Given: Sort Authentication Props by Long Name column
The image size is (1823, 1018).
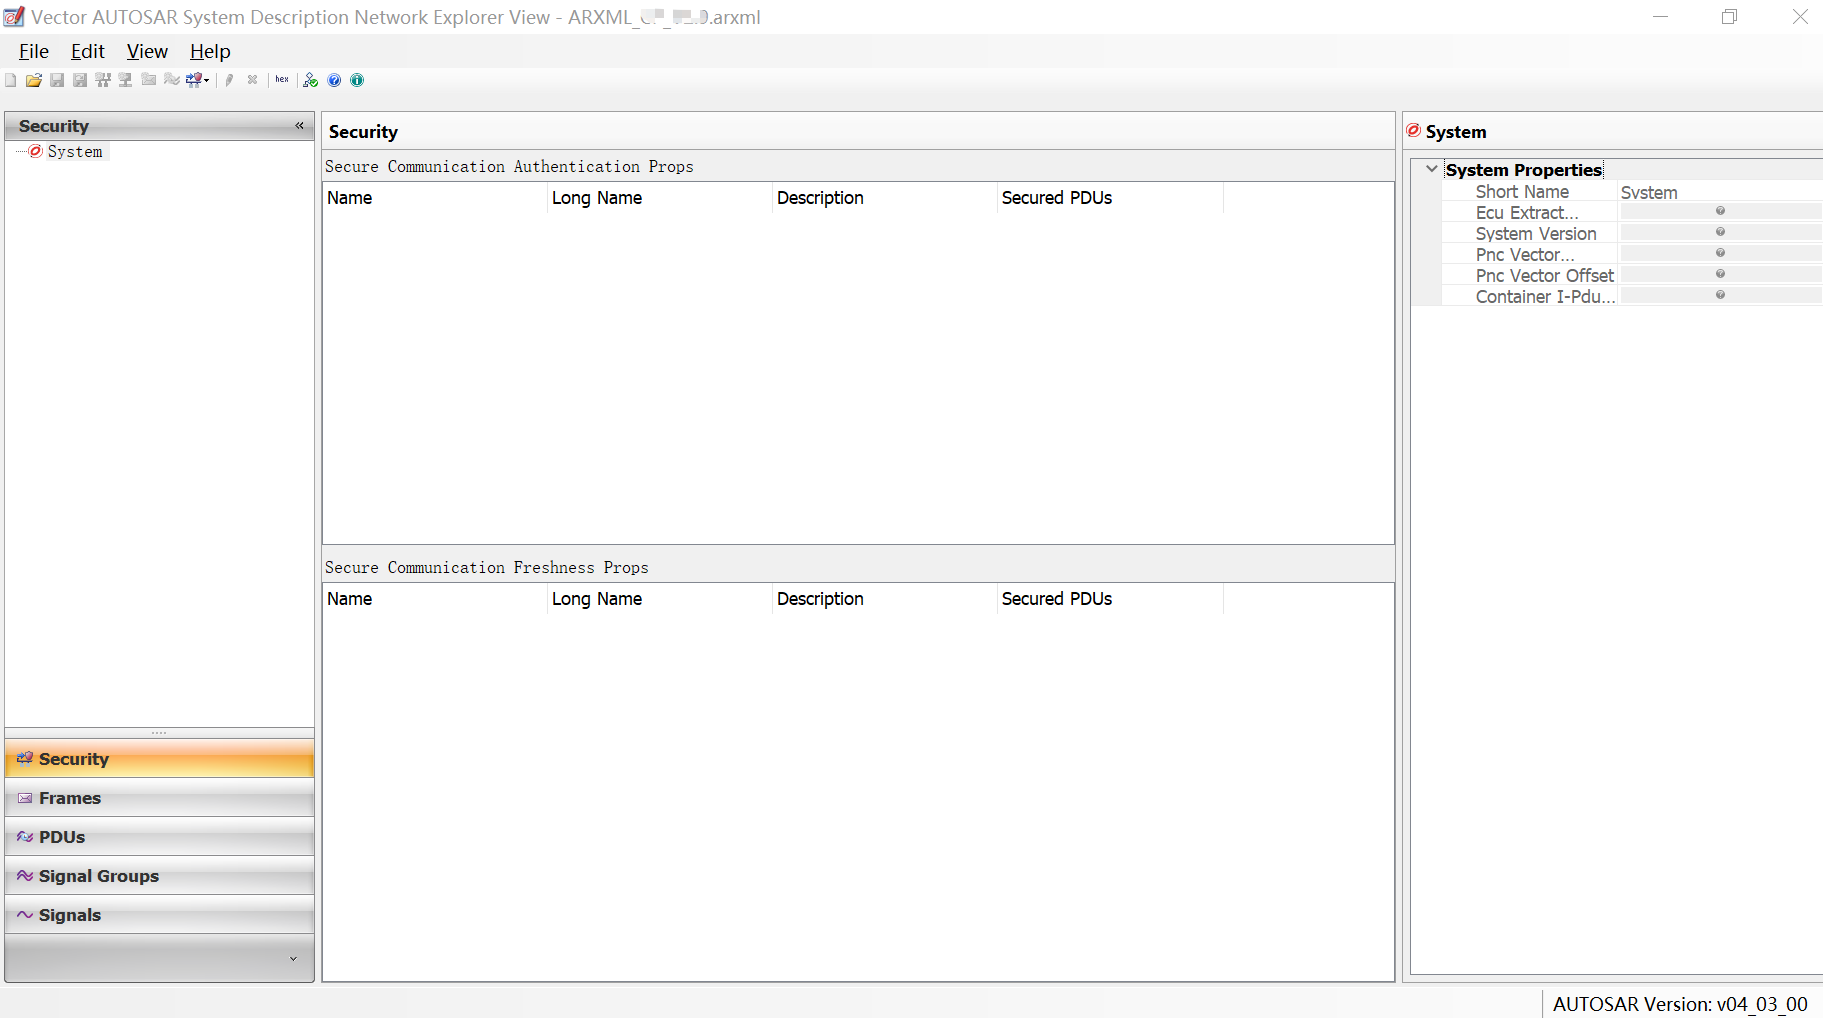Looking at the screenshot, I should [x=660, y=198].
